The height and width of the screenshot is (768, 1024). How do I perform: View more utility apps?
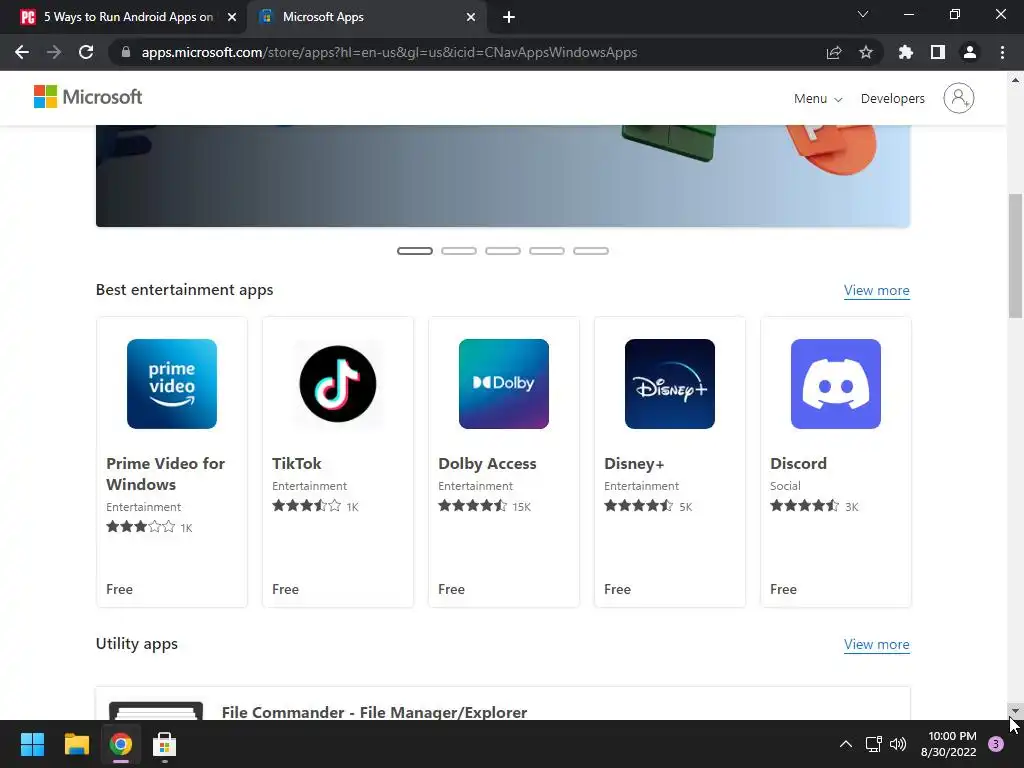coord(876,645)
